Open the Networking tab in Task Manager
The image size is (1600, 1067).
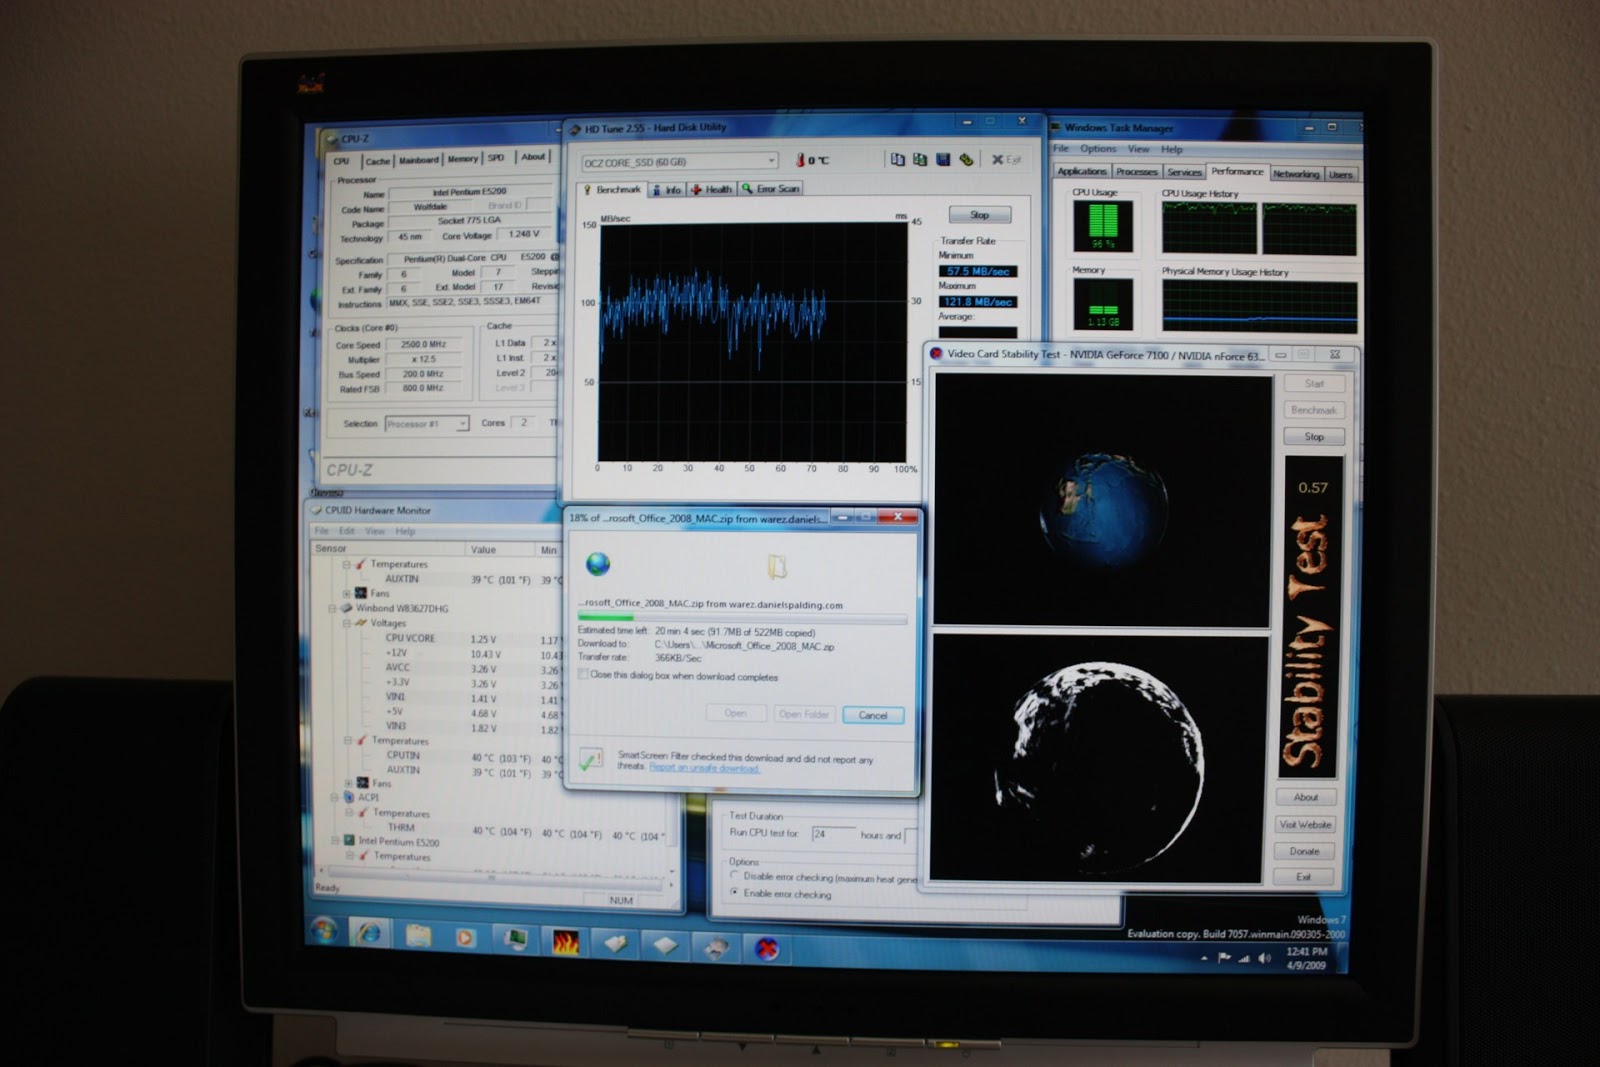pos(1296,174)
